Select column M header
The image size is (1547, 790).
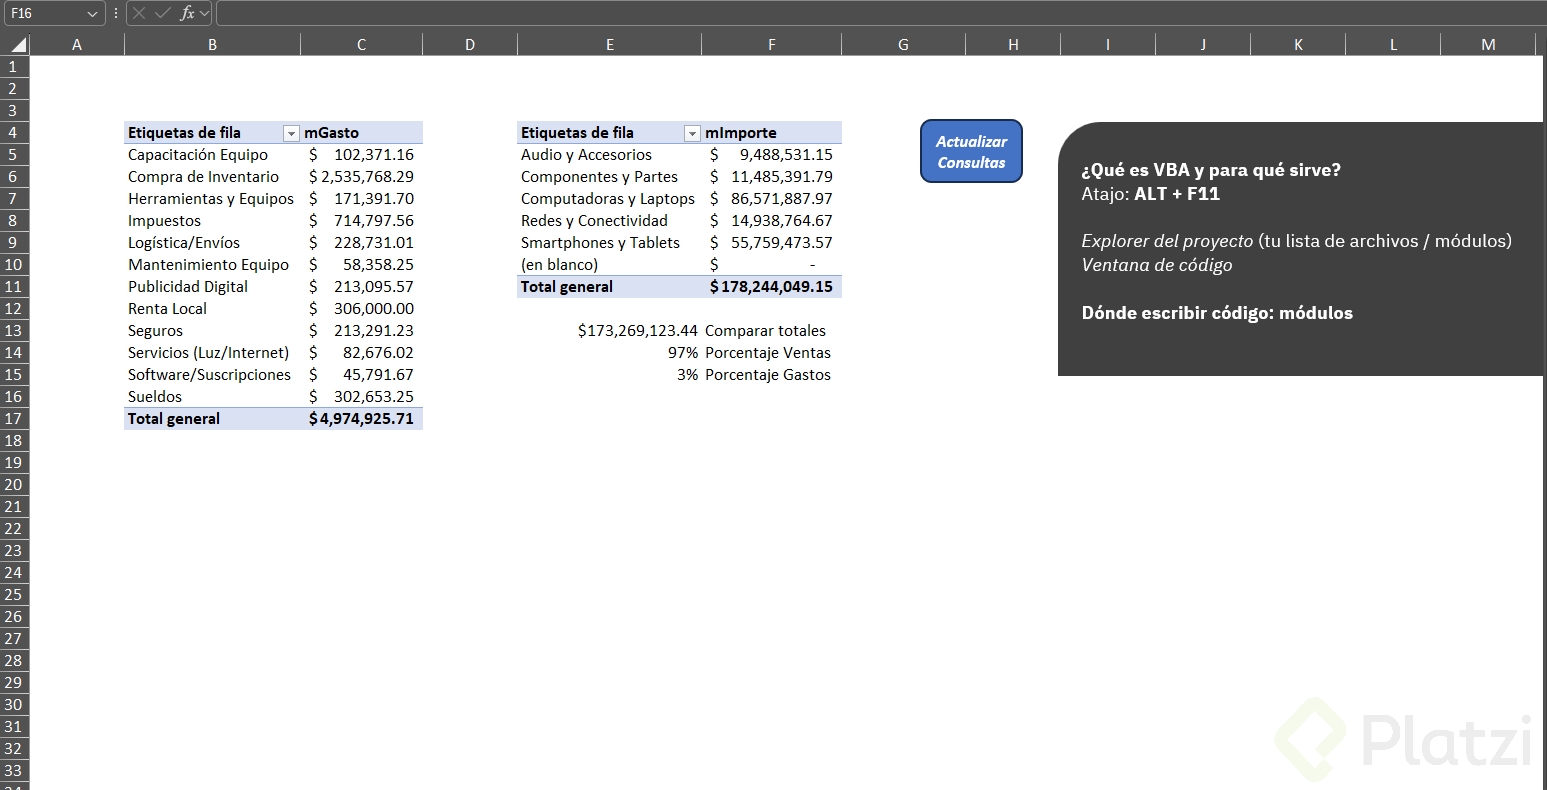(1488, 45)
